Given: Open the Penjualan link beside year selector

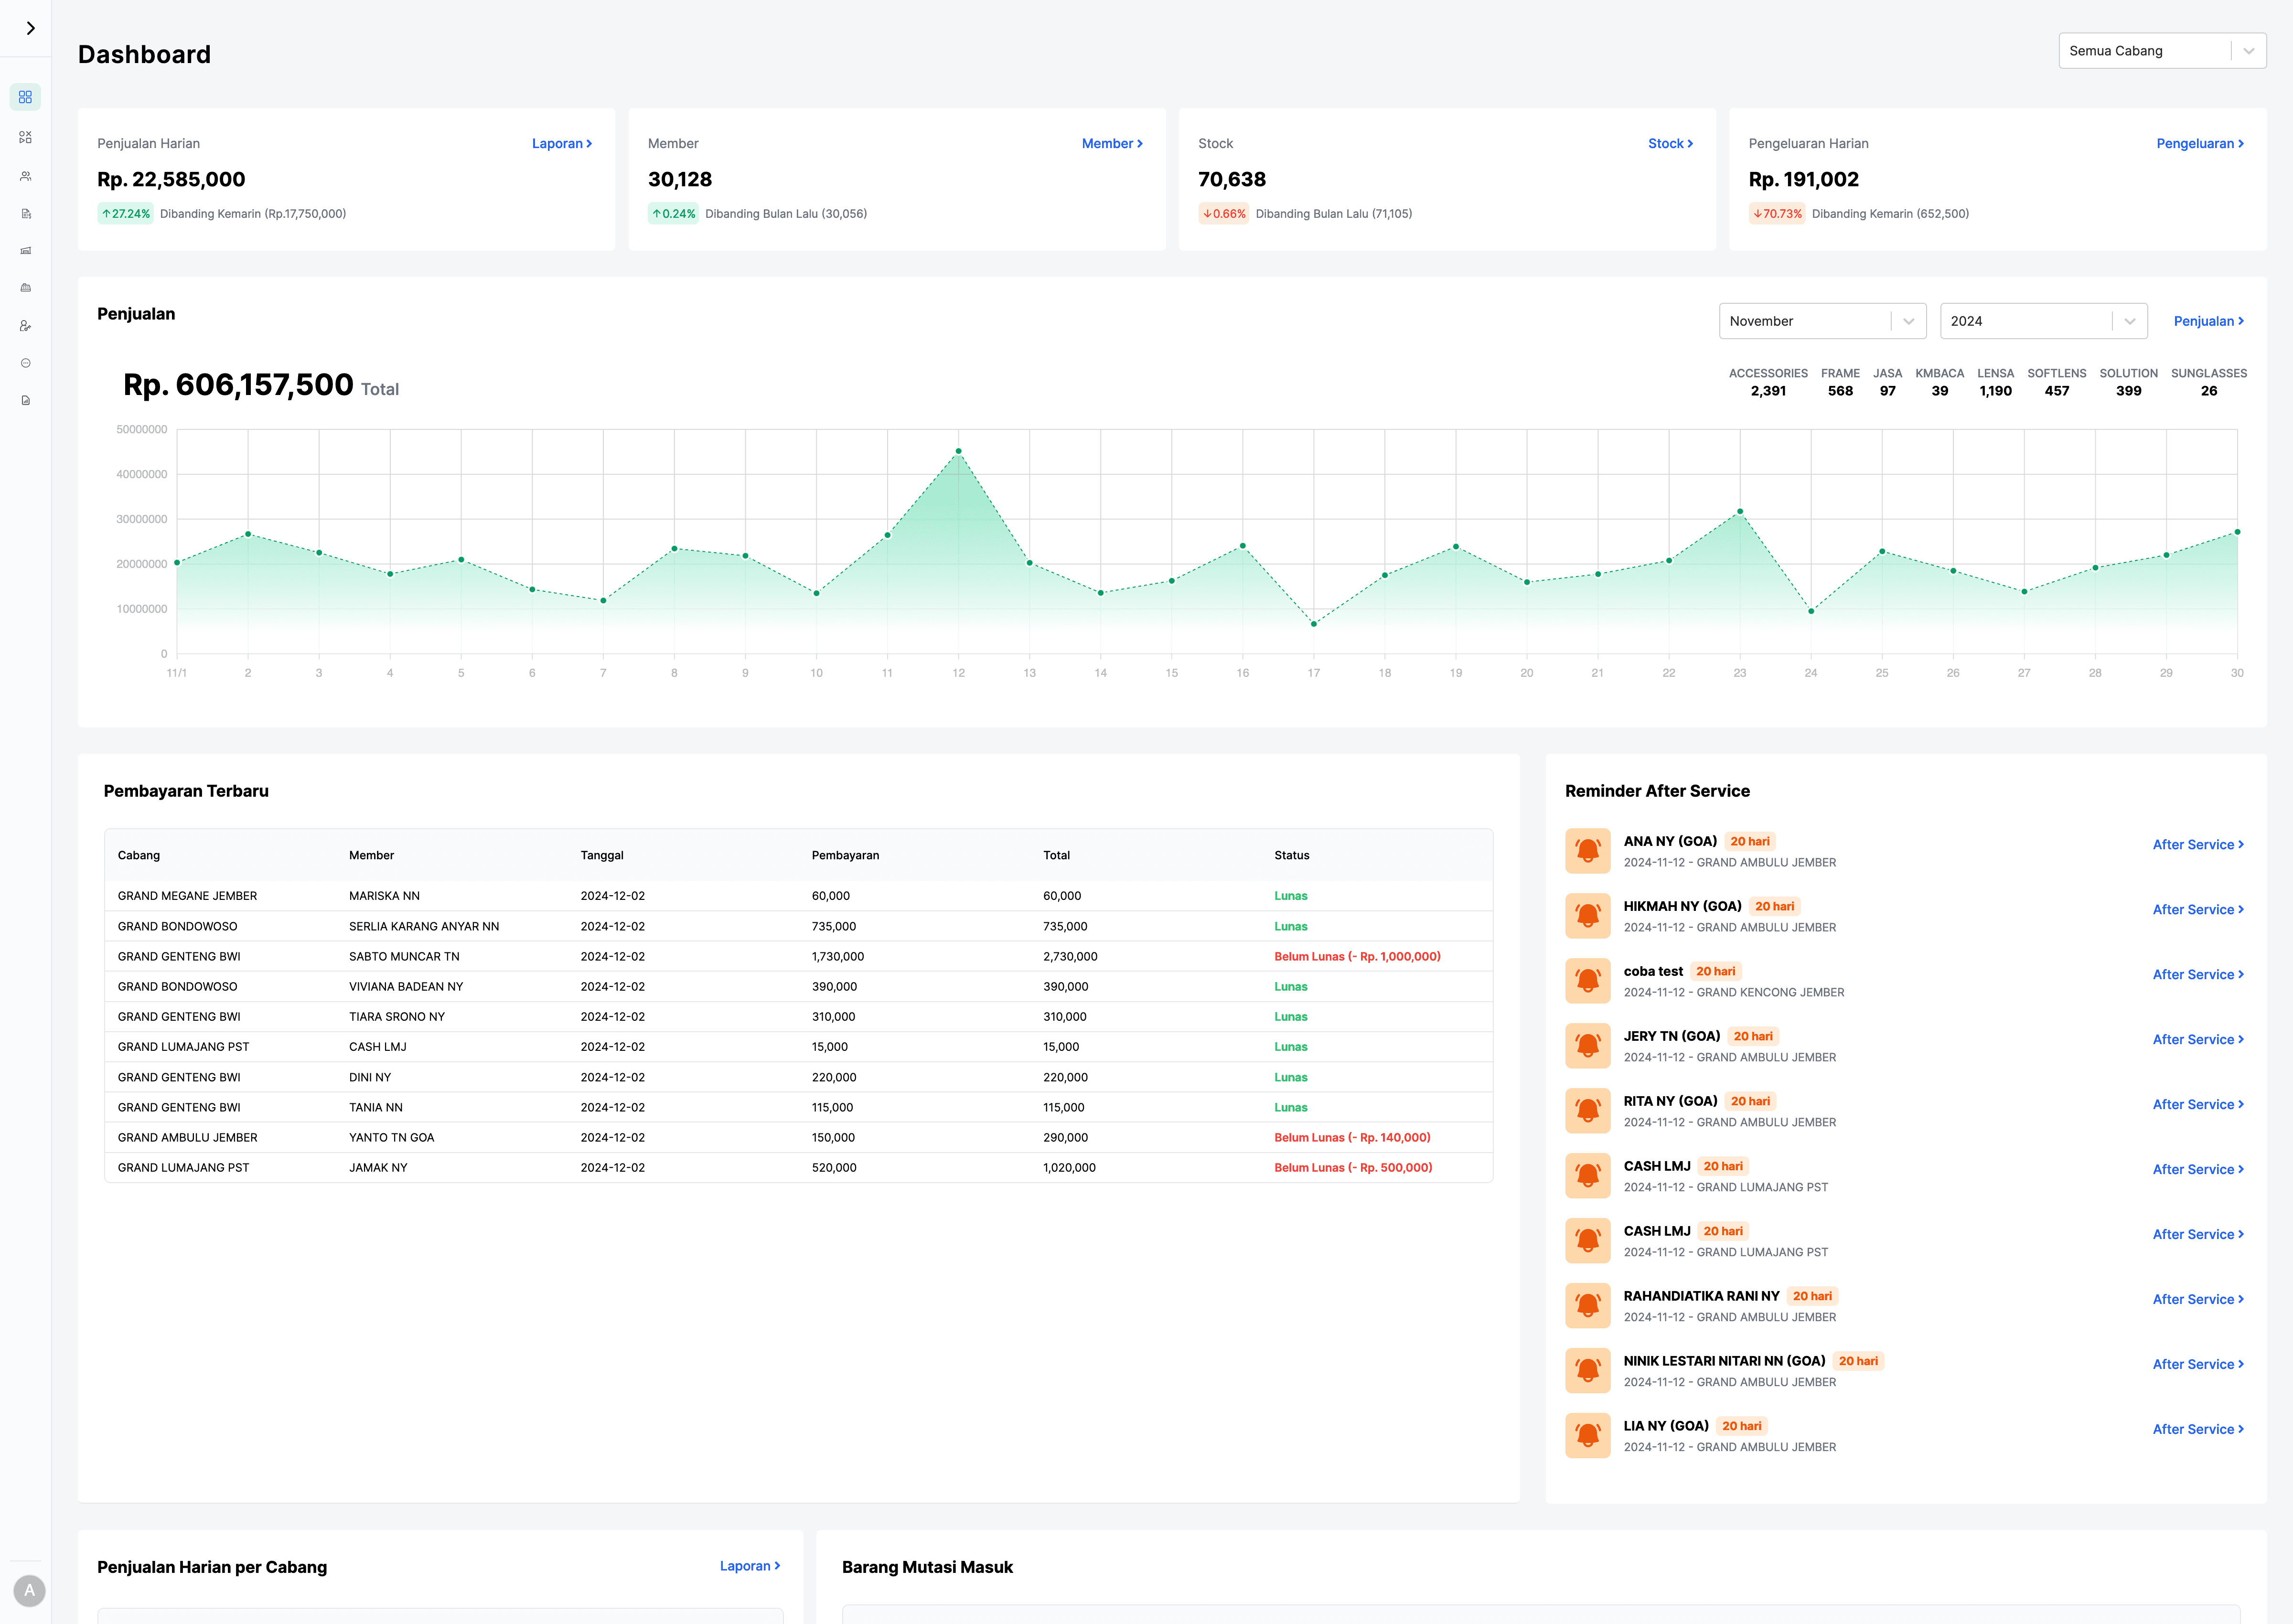Looking at the screenshot, I should point(2209,321).
